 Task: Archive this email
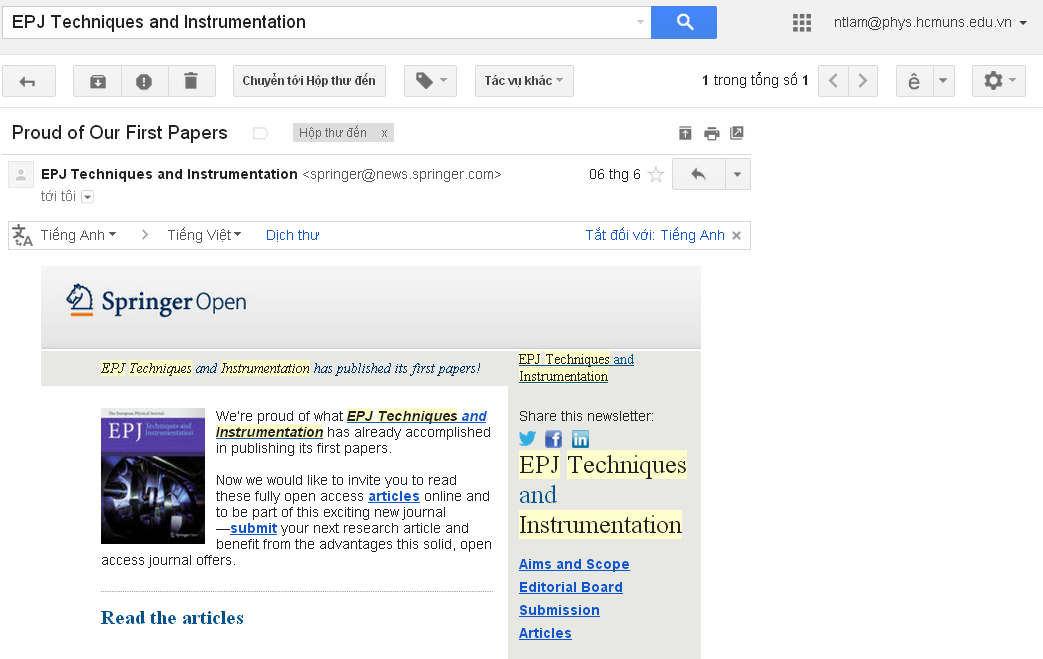(98, 81)
